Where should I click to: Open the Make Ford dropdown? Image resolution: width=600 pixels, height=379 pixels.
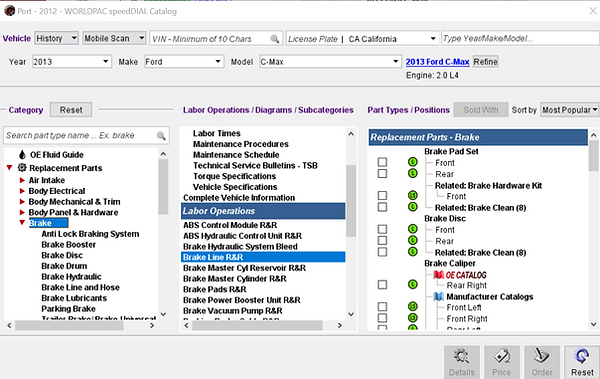184,62
